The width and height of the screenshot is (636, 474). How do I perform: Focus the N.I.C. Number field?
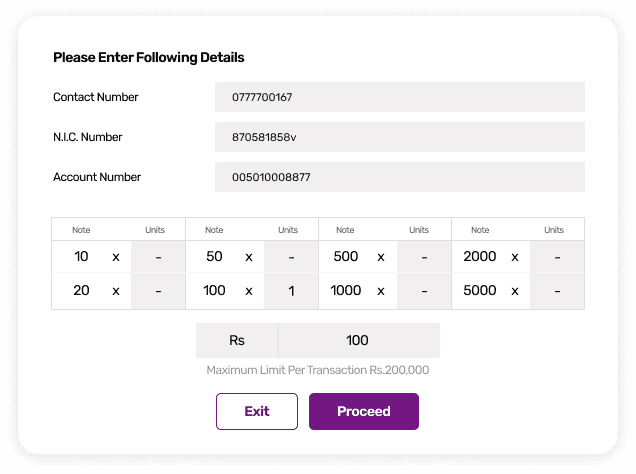coord(399,137)
